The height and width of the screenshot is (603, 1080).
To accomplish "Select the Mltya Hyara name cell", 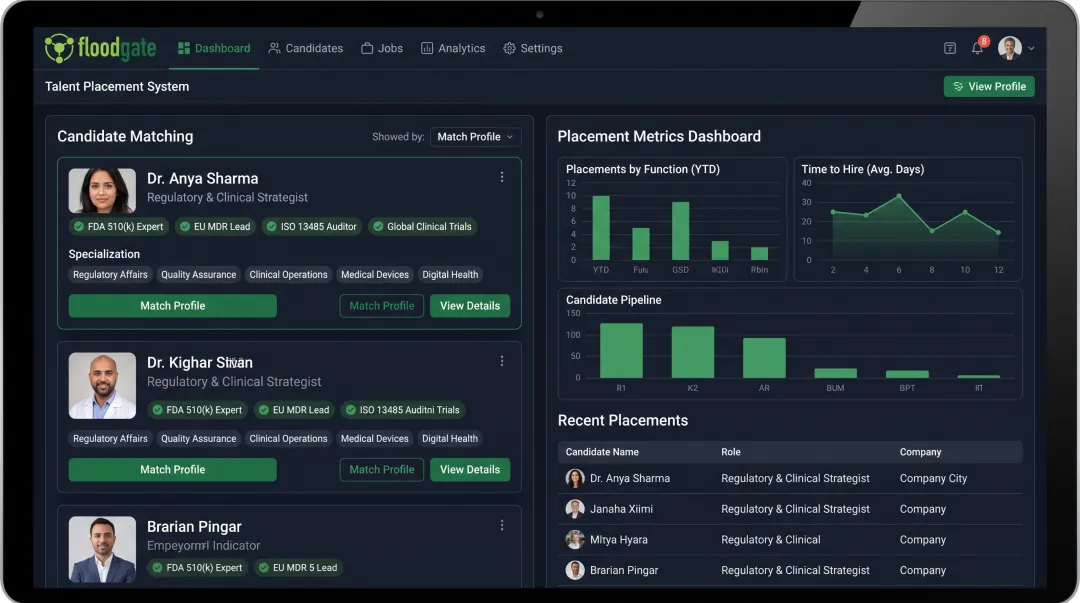I will pos(619,540).
